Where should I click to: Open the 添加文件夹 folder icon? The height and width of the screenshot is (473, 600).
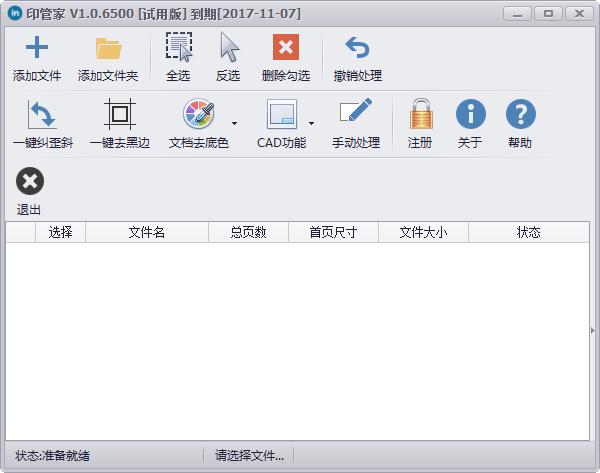pos(108,48)
